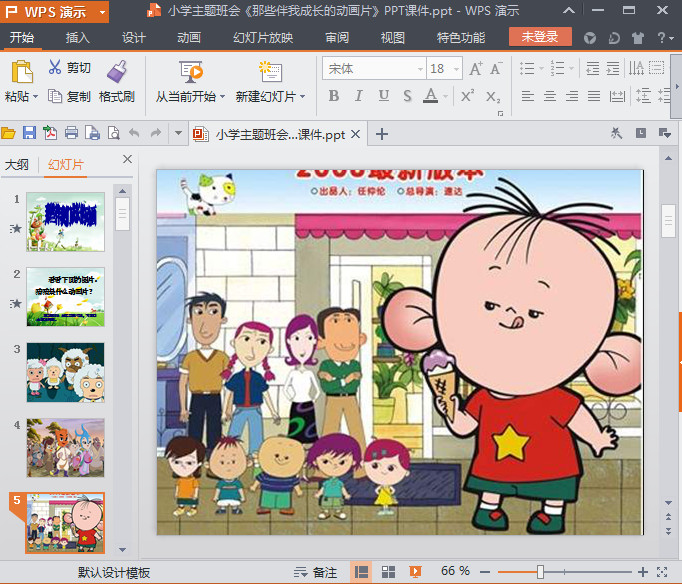Expand 从当前开始 dropdown arrow
The width and height of the screenshot is (682, 584).
pyautogui.click(x=222, y=96)
